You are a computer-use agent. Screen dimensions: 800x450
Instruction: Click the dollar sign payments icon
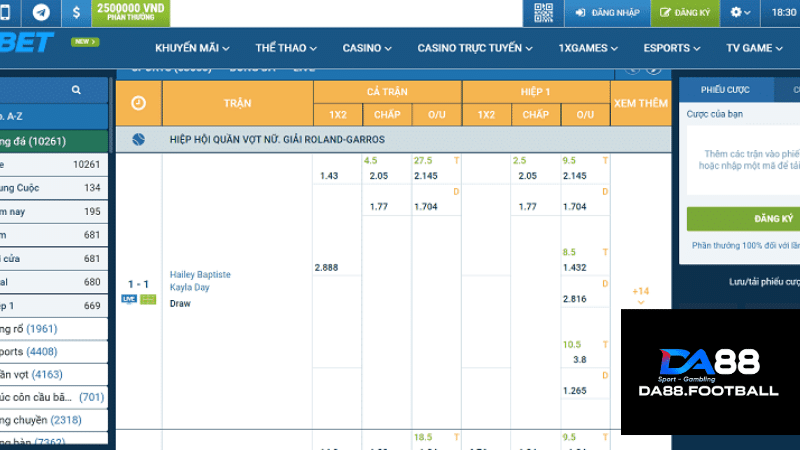(77, 13)
